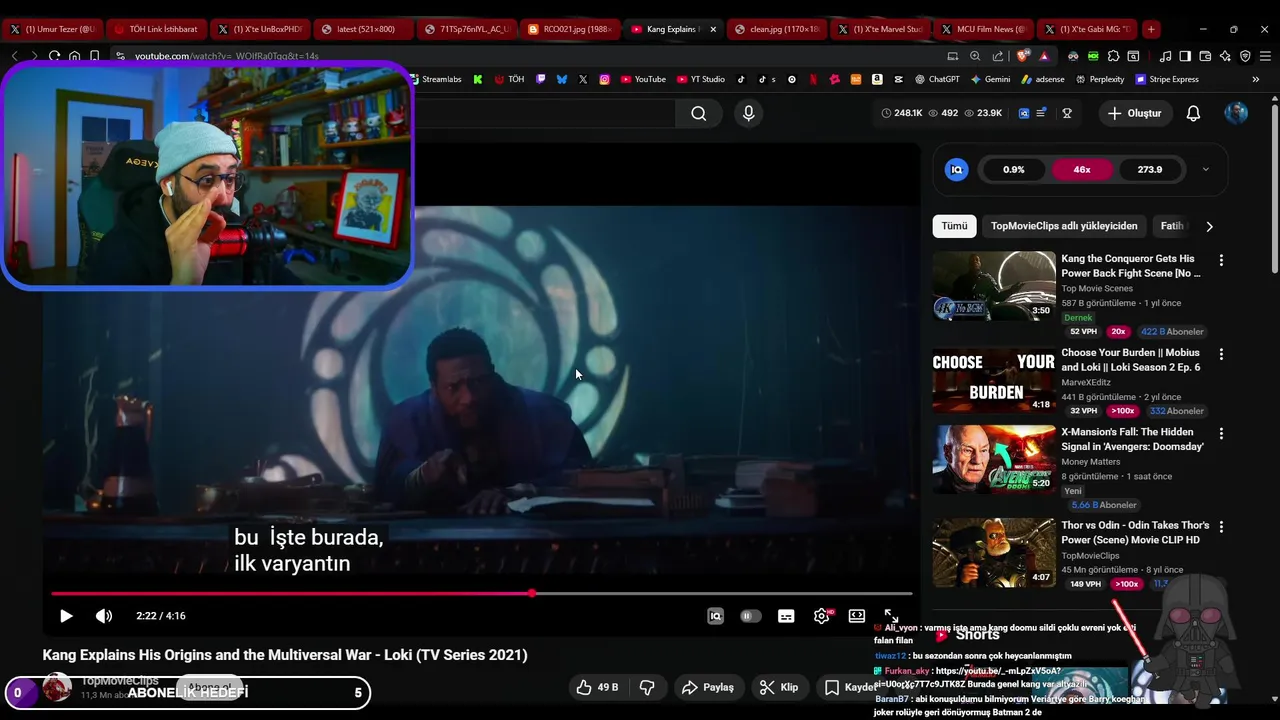Image resolution: width=1280 pixels, height=720 pixels.
Task: Open Thor vs Odin video title link
Action: [1135, 532]
